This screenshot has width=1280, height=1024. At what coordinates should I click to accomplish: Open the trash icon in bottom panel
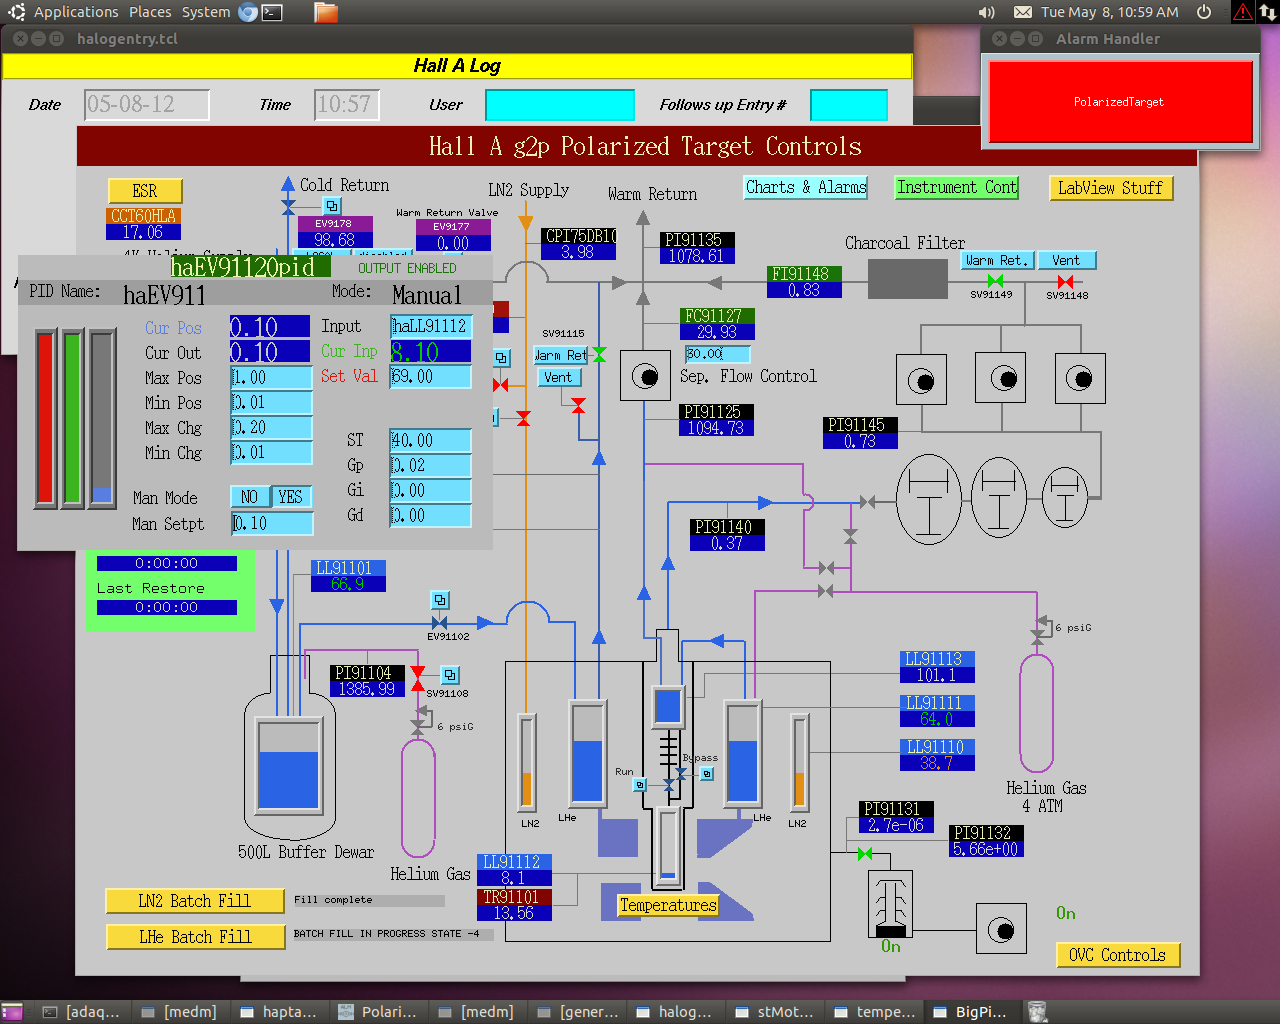1037,1012
